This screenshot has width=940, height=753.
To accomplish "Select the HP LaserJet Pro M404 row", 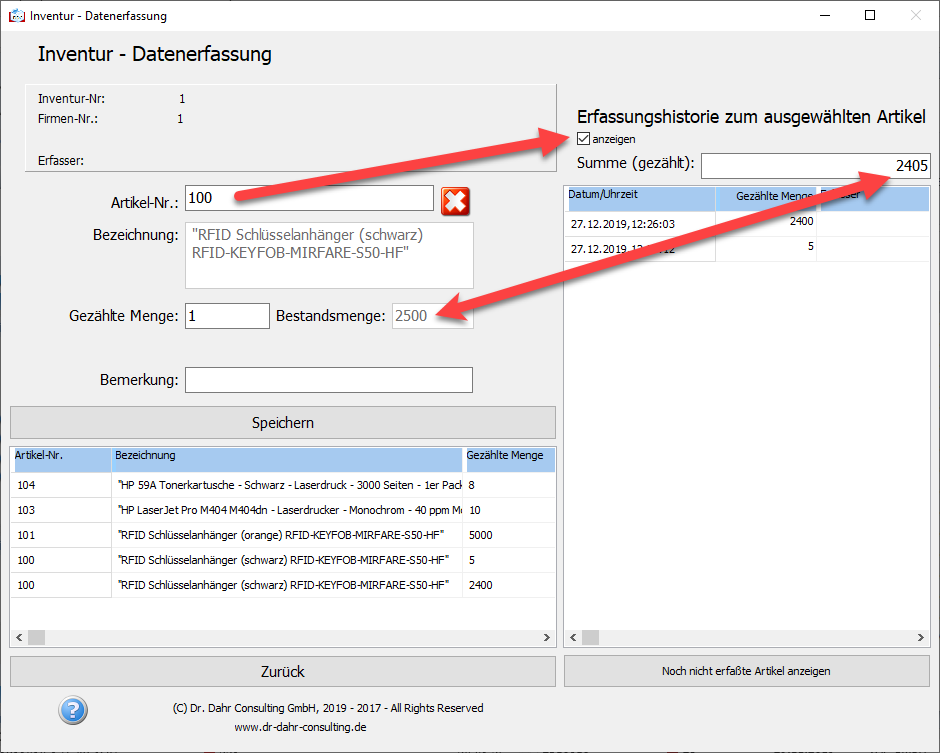I will coord(282,510).
